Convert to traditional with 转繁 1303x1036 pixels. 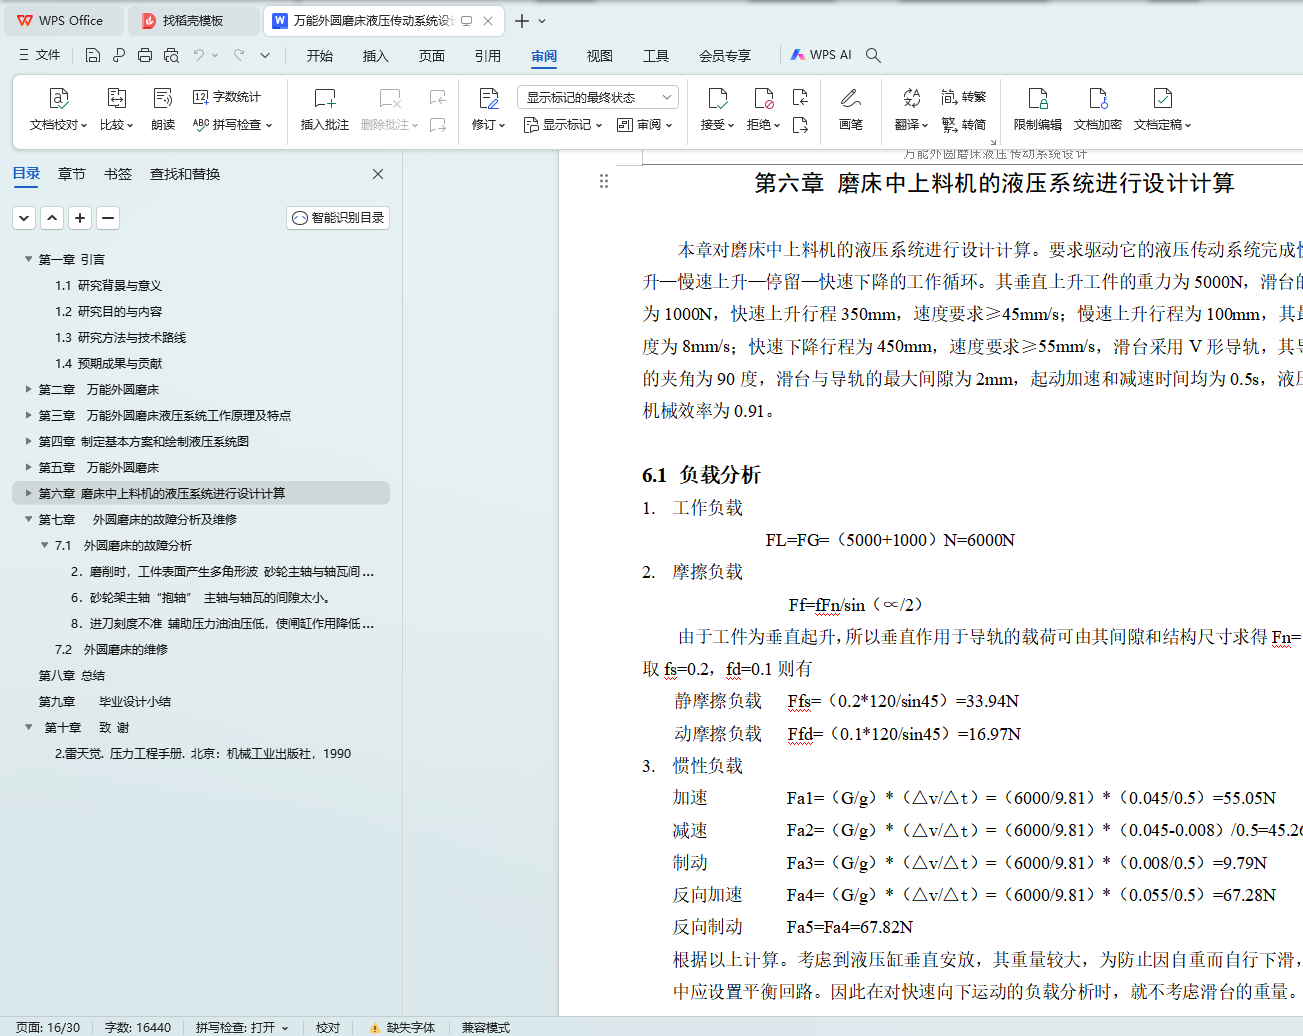tap(964, 97)
